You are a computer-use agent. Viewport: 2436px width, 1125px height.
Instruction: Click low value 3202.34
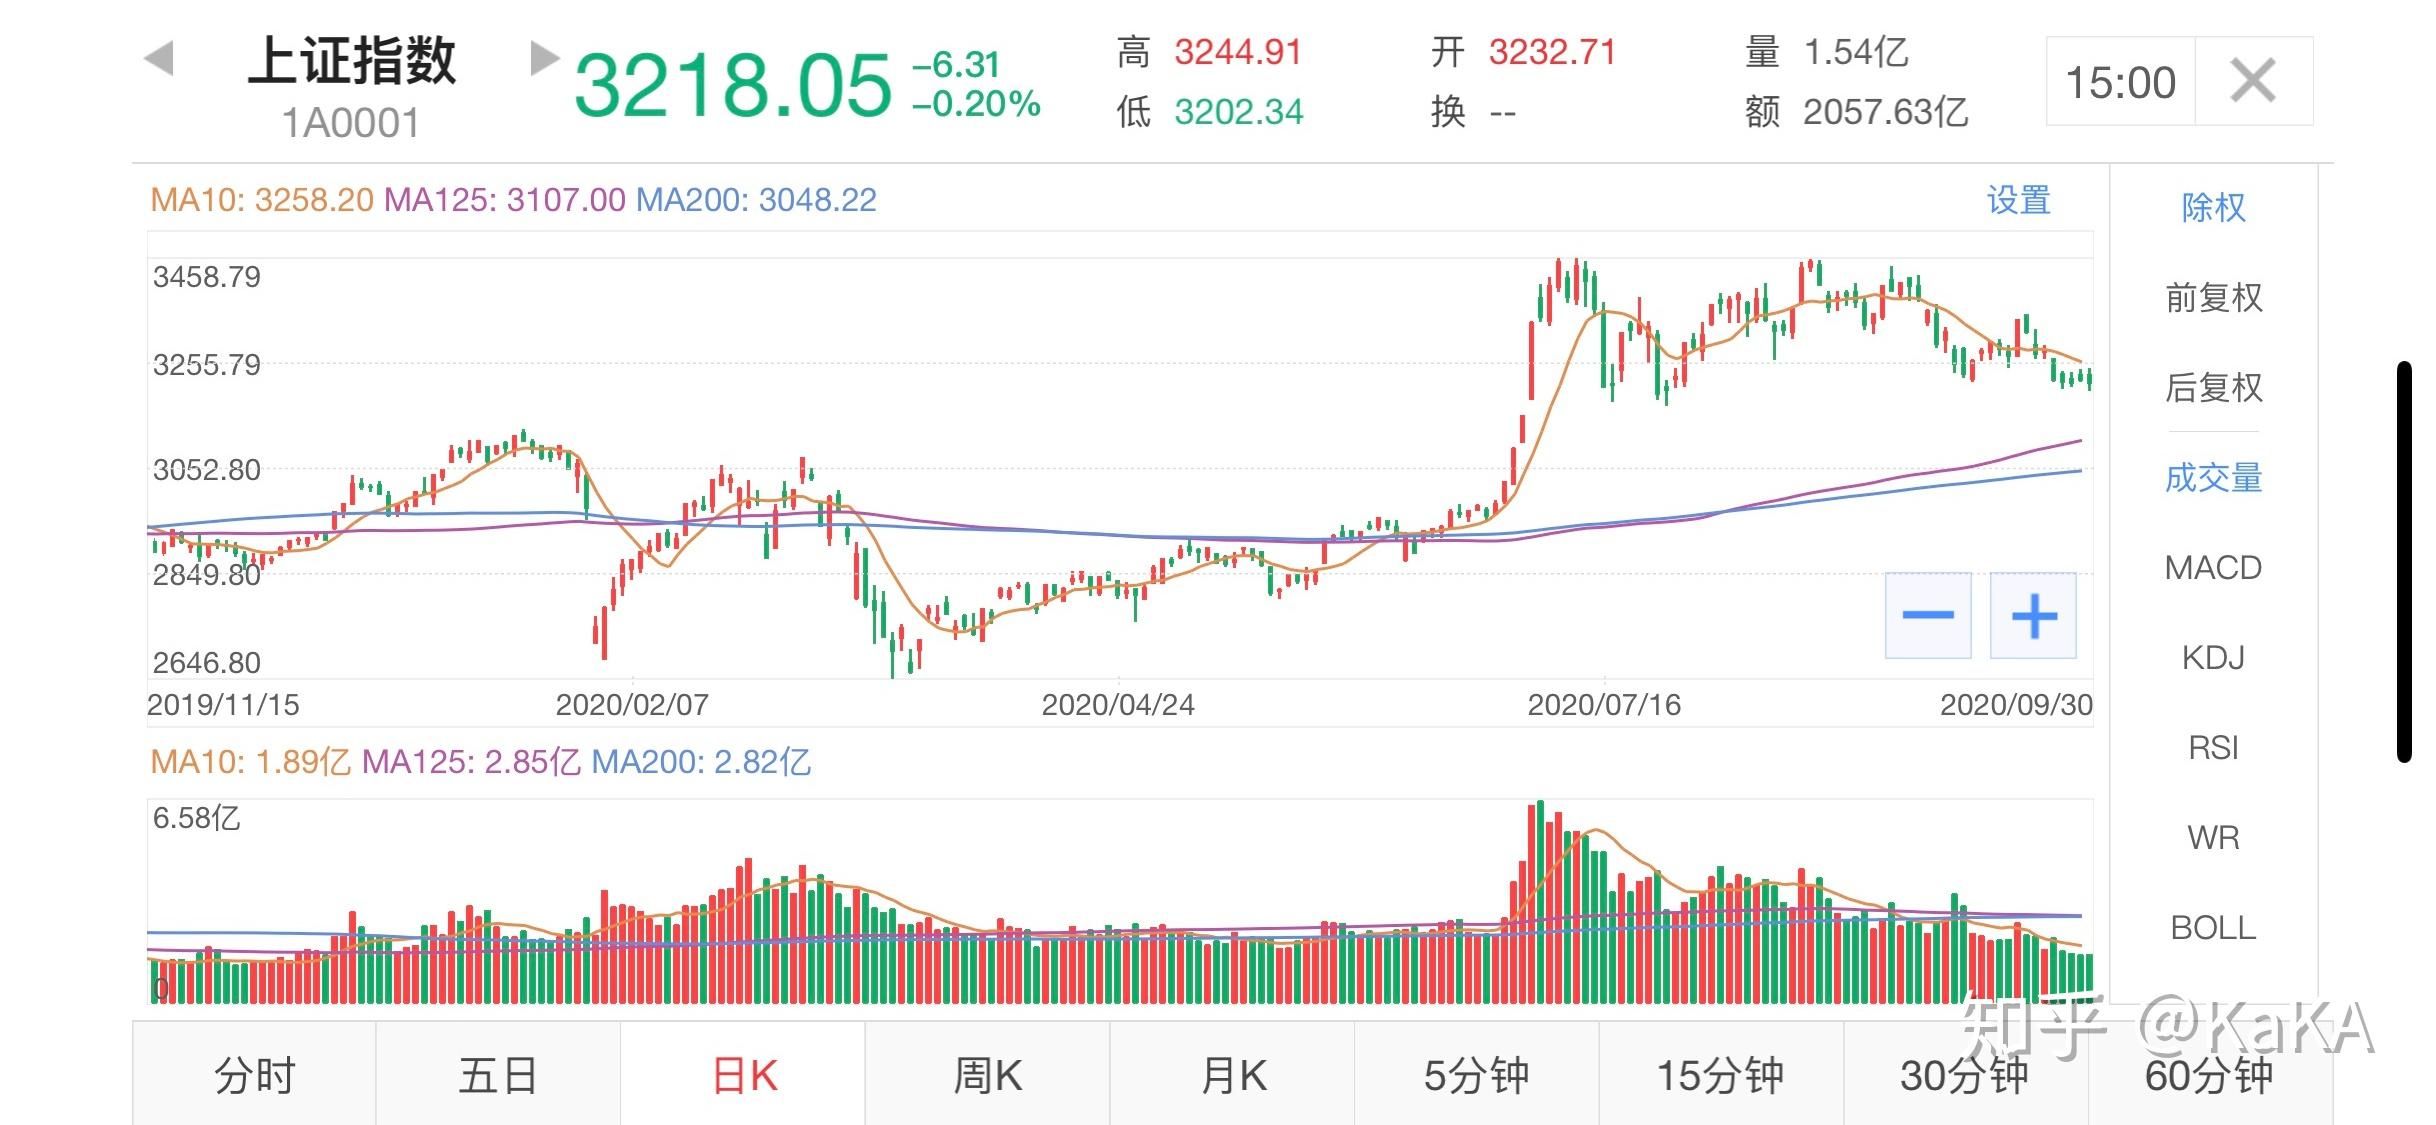click(x=1239, y=111)
